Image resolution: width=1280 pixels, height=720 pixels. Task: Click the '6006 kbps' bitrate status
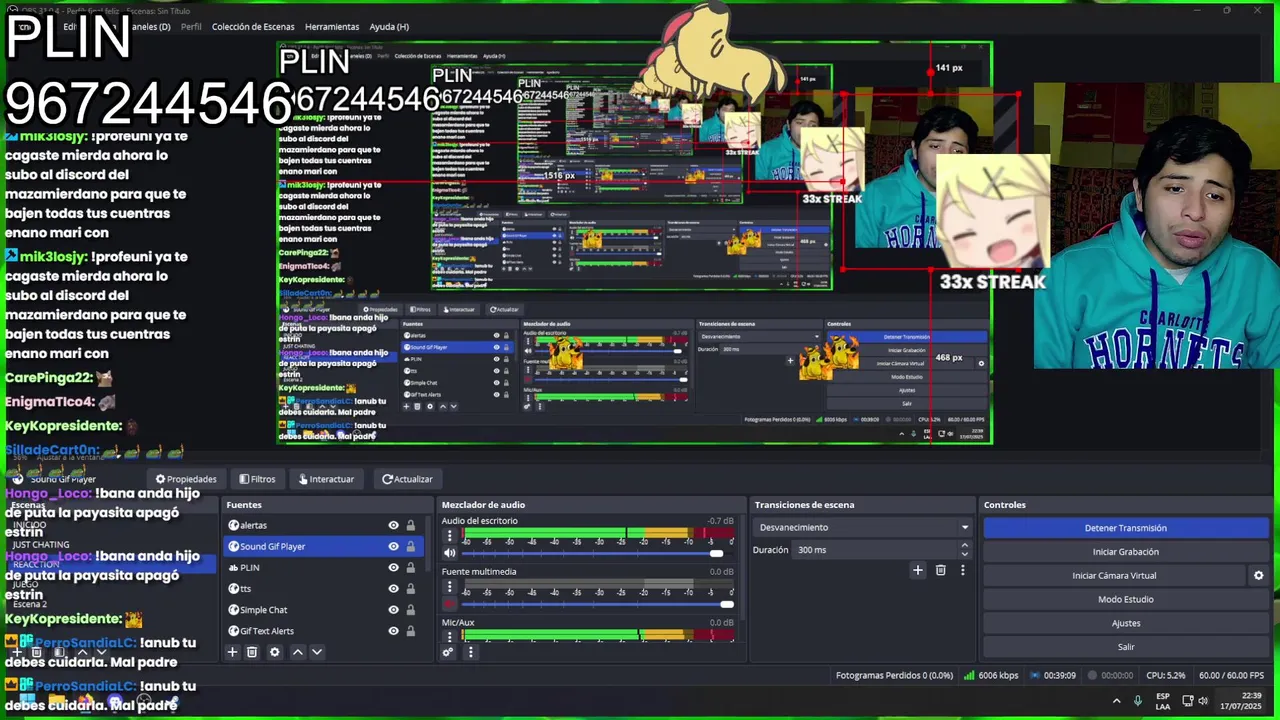pyautogui.click(x=998, y=676)
